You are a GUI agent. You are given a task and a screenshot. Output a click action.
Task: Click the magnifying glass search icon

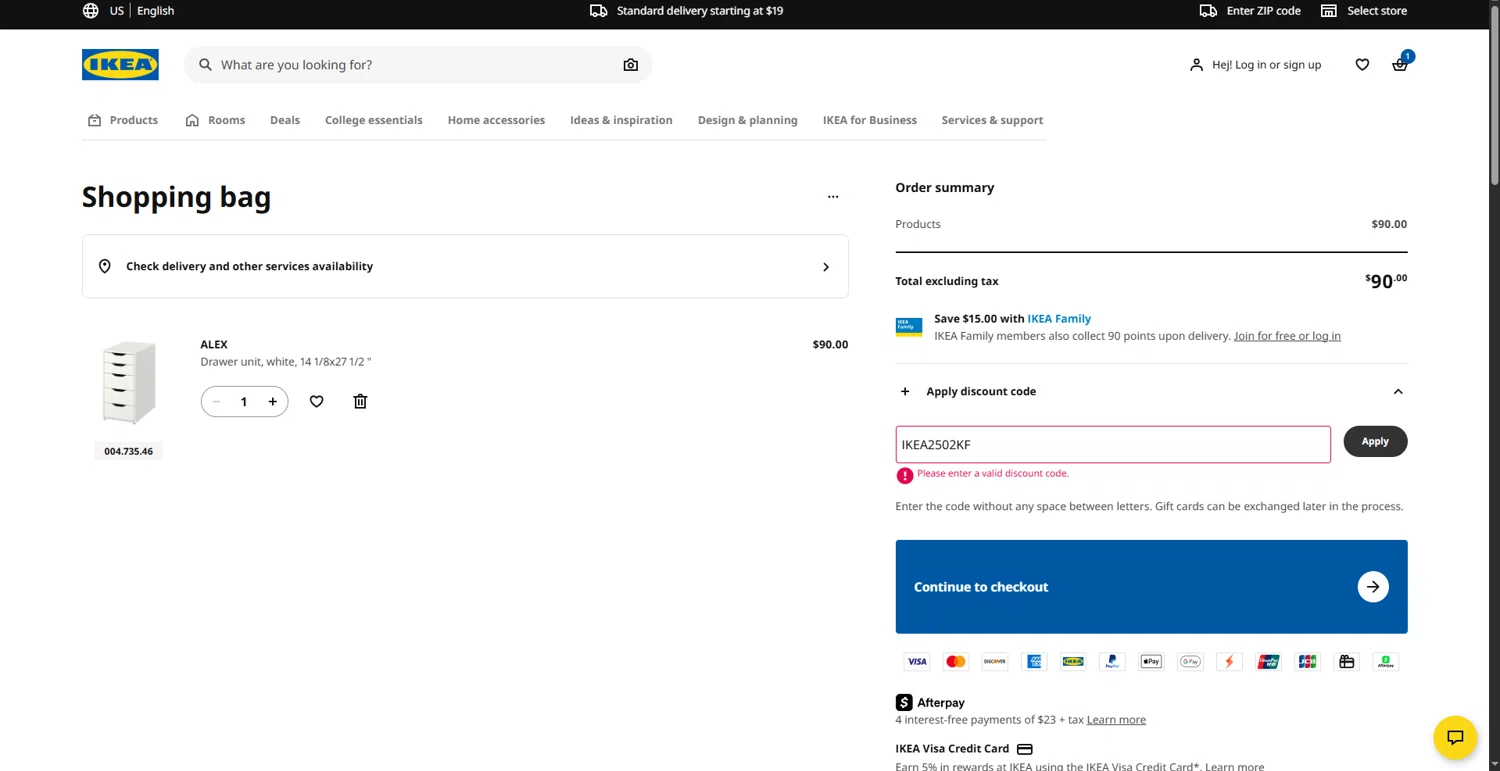[205, 64]
